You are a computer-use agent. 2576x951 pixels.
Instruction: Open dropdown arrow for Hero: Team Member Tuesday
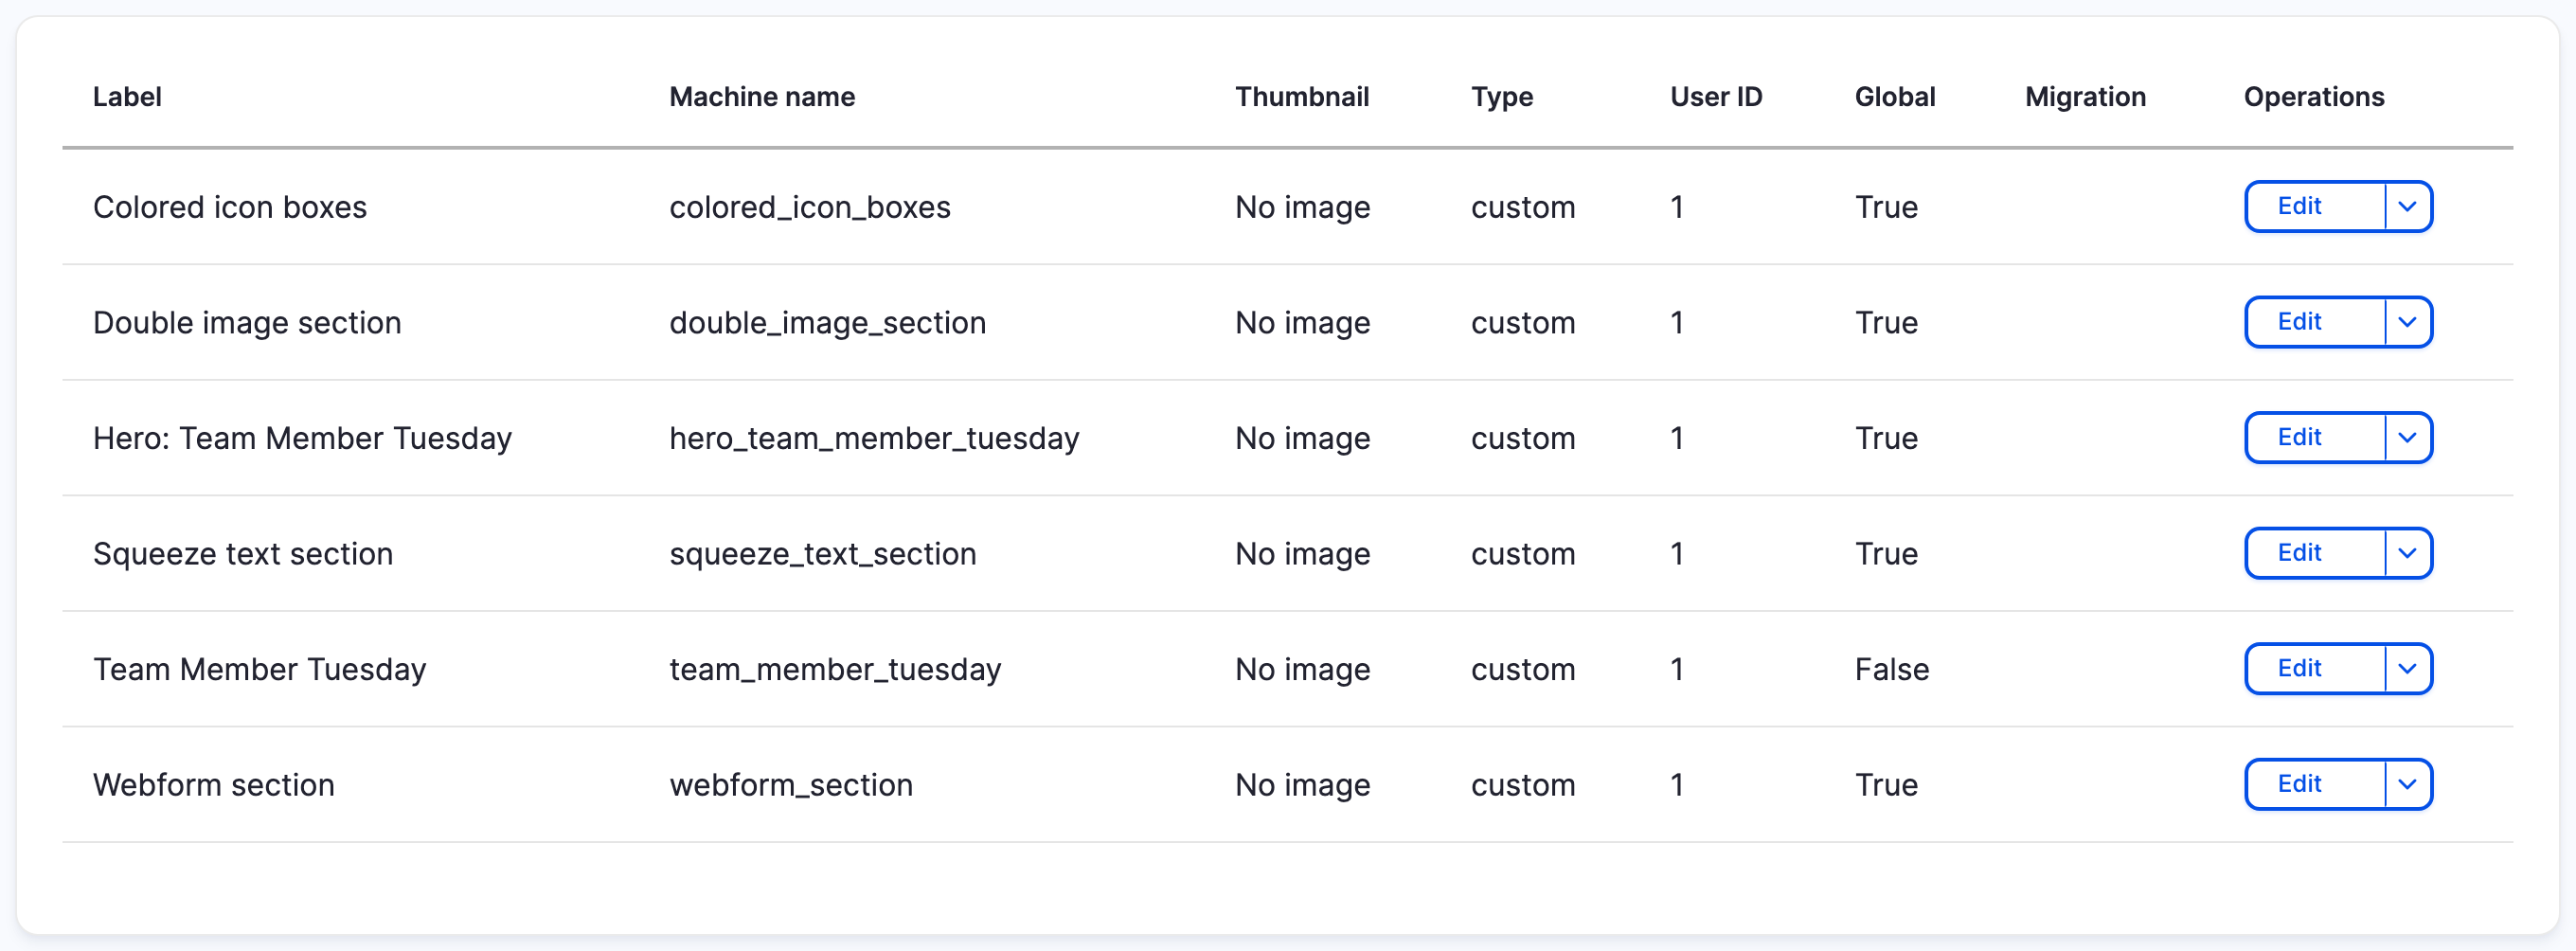pos(2408,438)
